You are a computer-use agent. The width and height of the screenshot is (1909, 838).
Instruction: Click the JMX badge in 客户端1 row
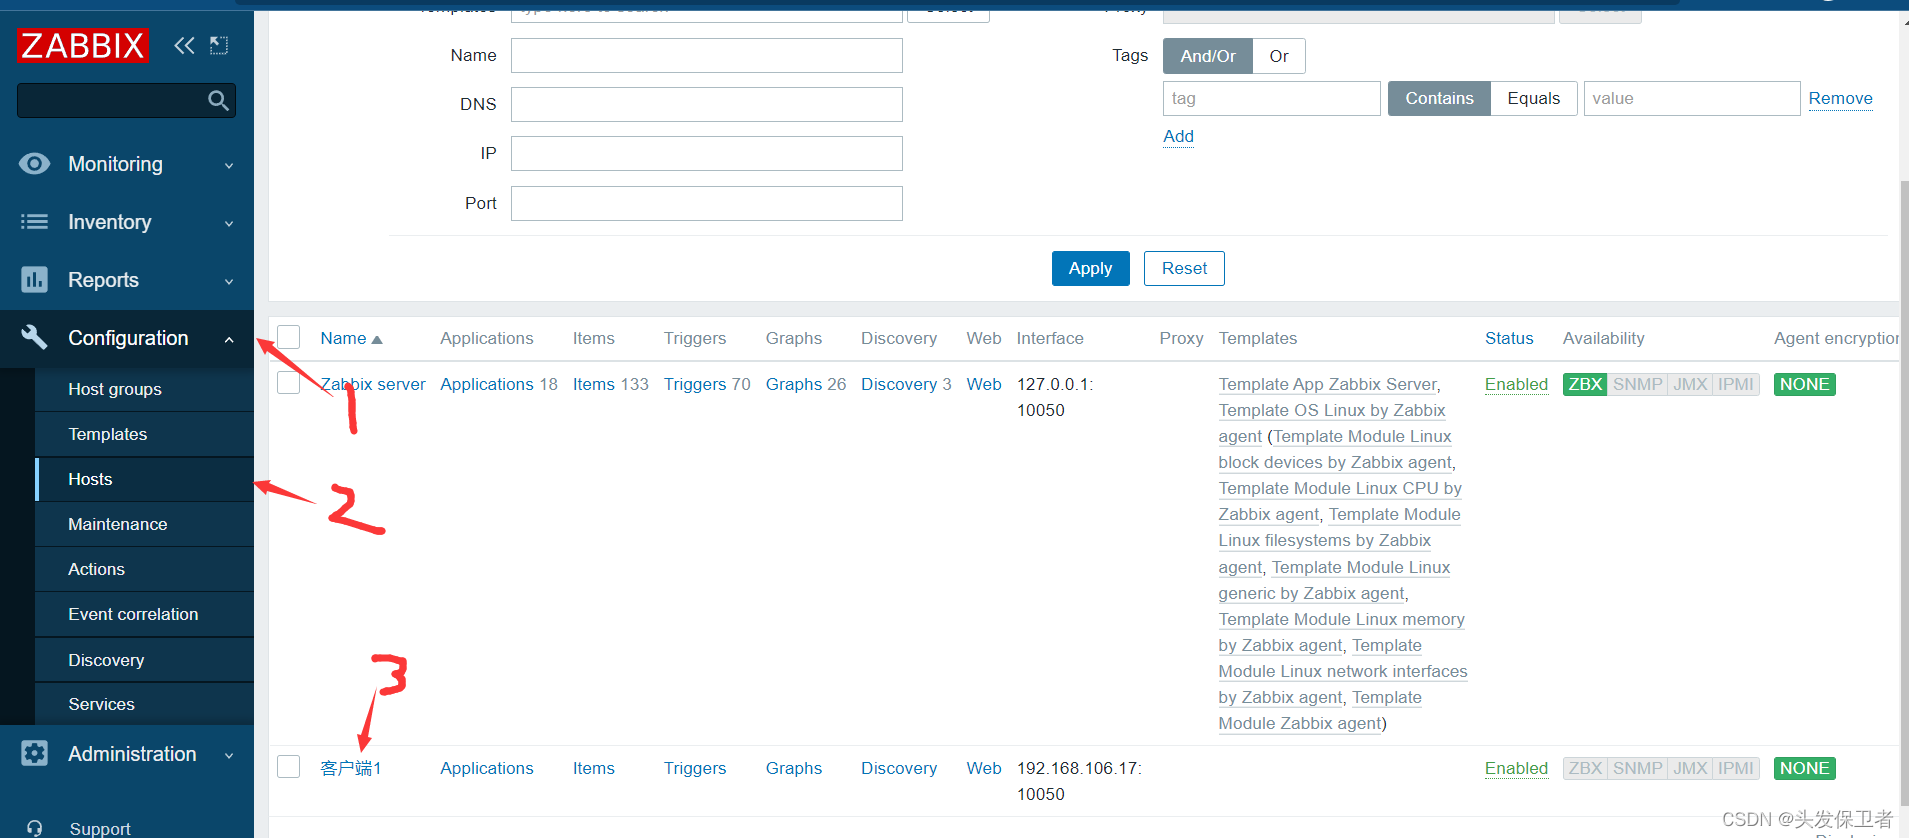pyautogui.click(x=1690, y=768)
